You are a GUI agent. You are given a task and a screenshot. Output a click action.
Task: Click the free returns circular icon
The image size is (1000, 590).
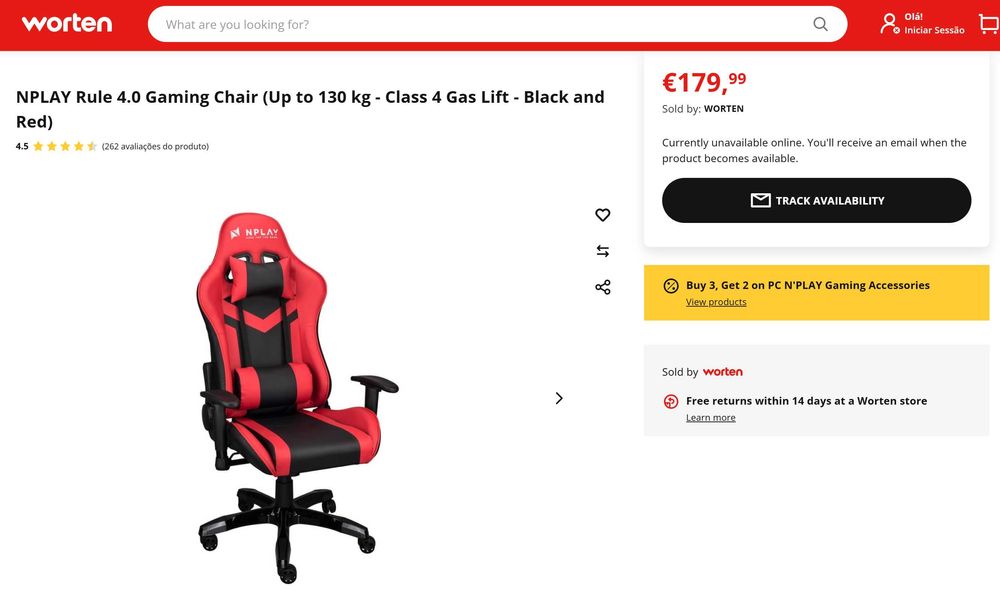click(671, 401)
